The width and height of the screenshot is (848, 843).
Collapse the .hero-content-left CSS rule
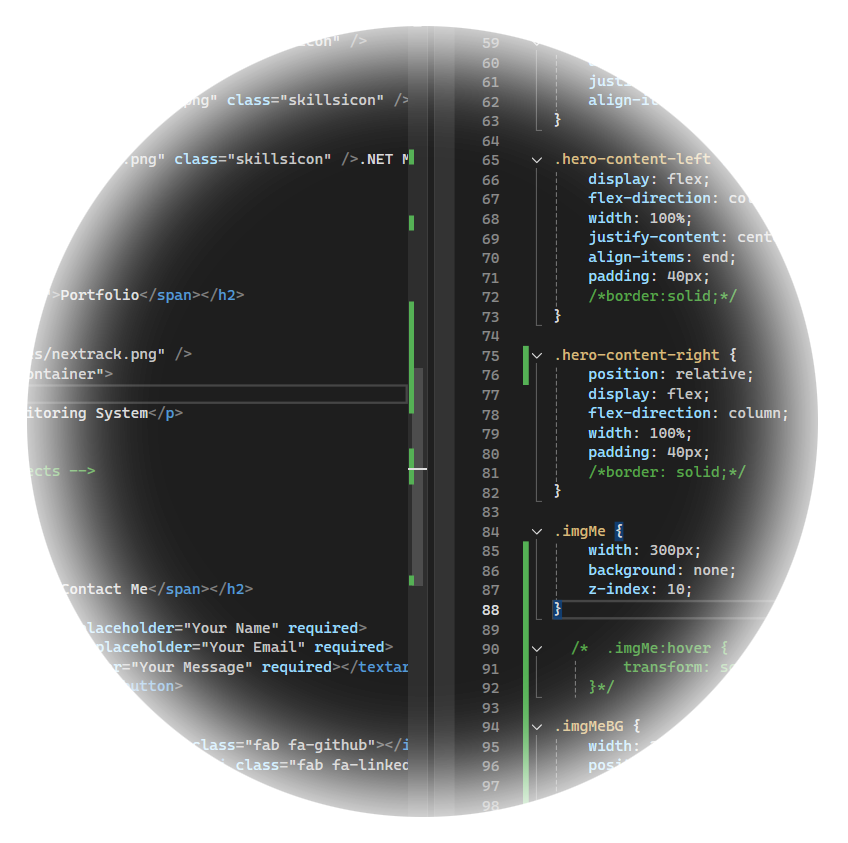point(537,160)
